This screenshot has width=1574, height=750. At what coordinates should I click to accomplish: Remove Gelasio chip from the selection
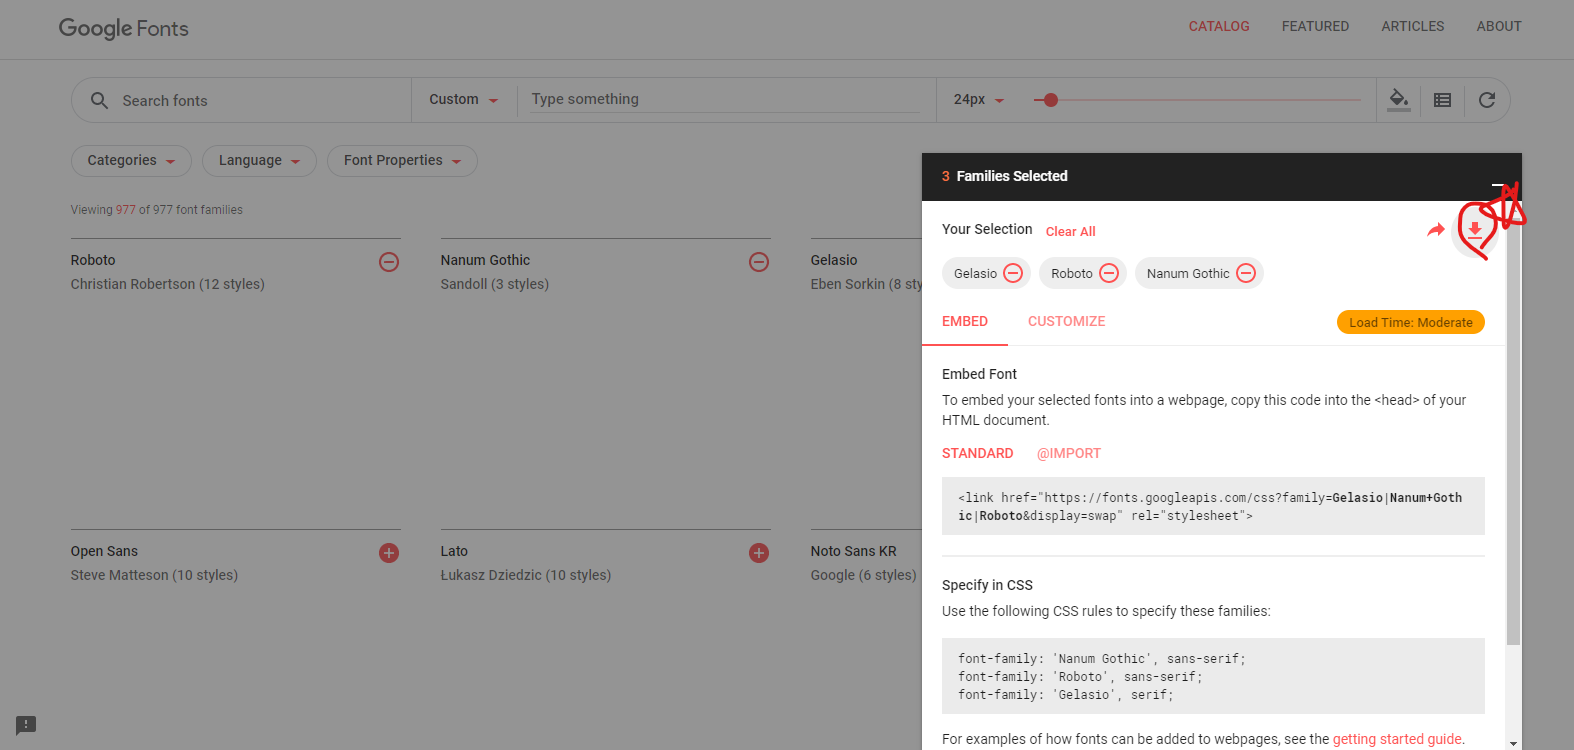pos(1013,273)
